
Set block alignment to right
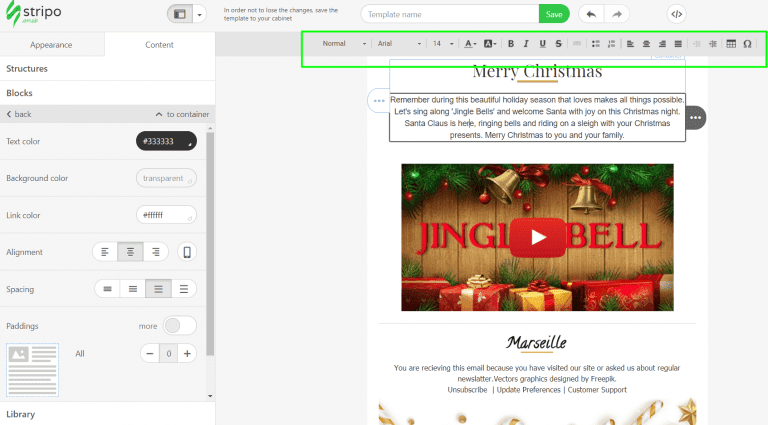pos(156,252)
